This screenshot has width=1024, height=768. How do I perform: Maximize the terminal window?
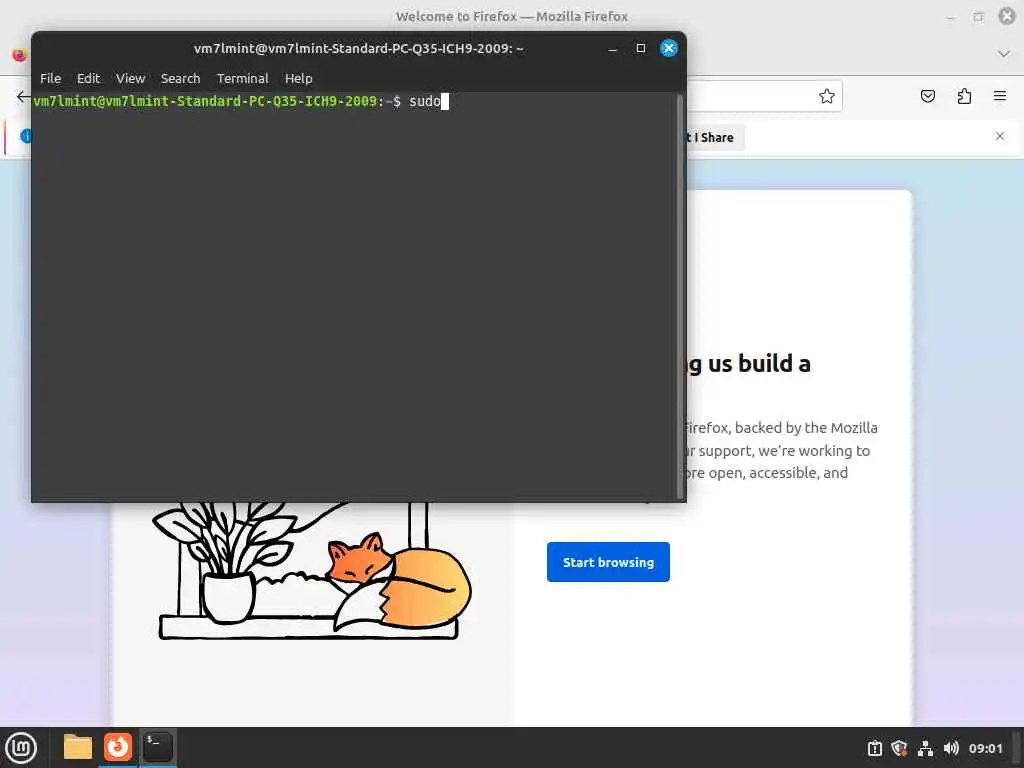click(641, 48)
